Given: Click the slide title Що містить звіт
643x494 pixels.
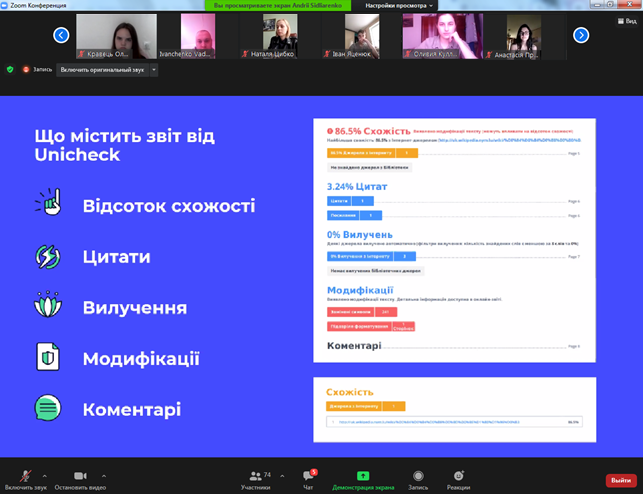Looking at the screenshot, I should click(124, 145).
